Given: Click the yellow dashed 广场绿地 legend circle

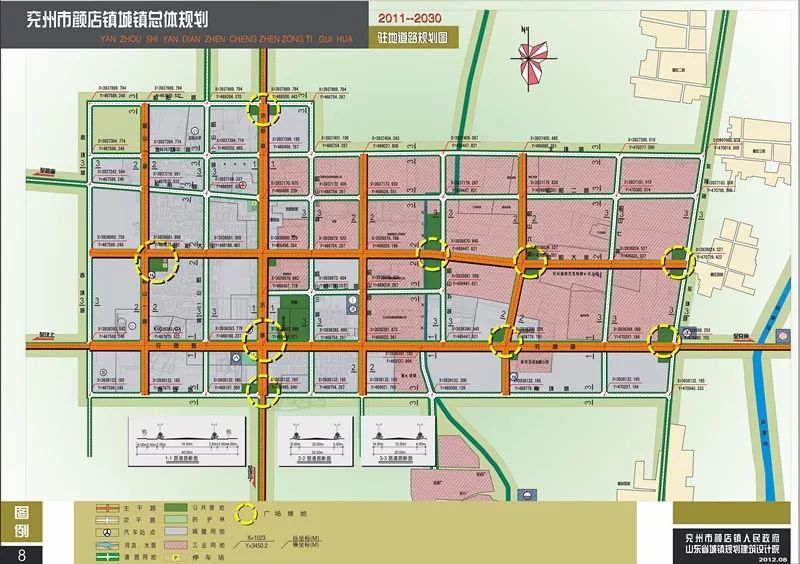Looking at the screenshot, I should (246, 514).
